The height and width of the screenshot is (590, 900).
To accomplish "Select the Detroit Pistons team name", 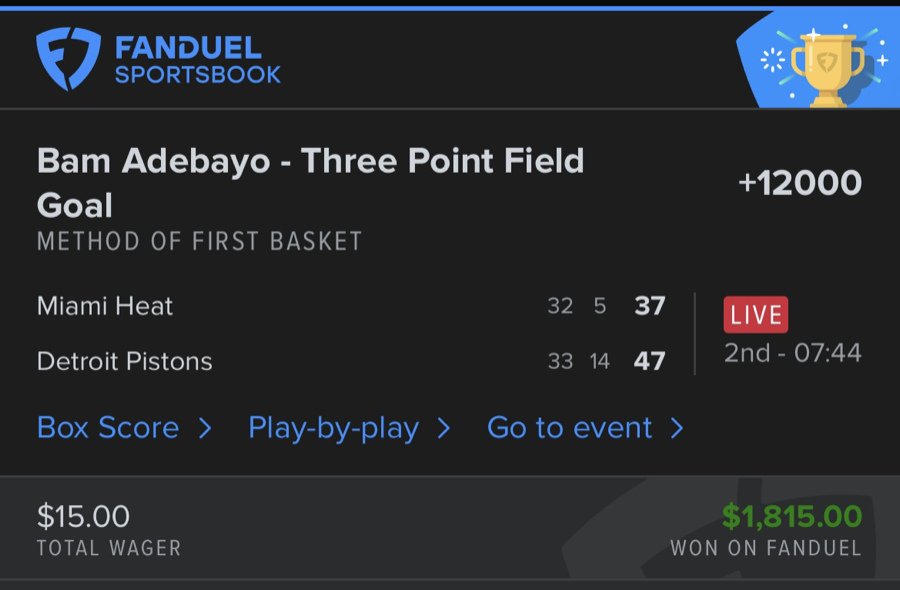I will 125,361.
